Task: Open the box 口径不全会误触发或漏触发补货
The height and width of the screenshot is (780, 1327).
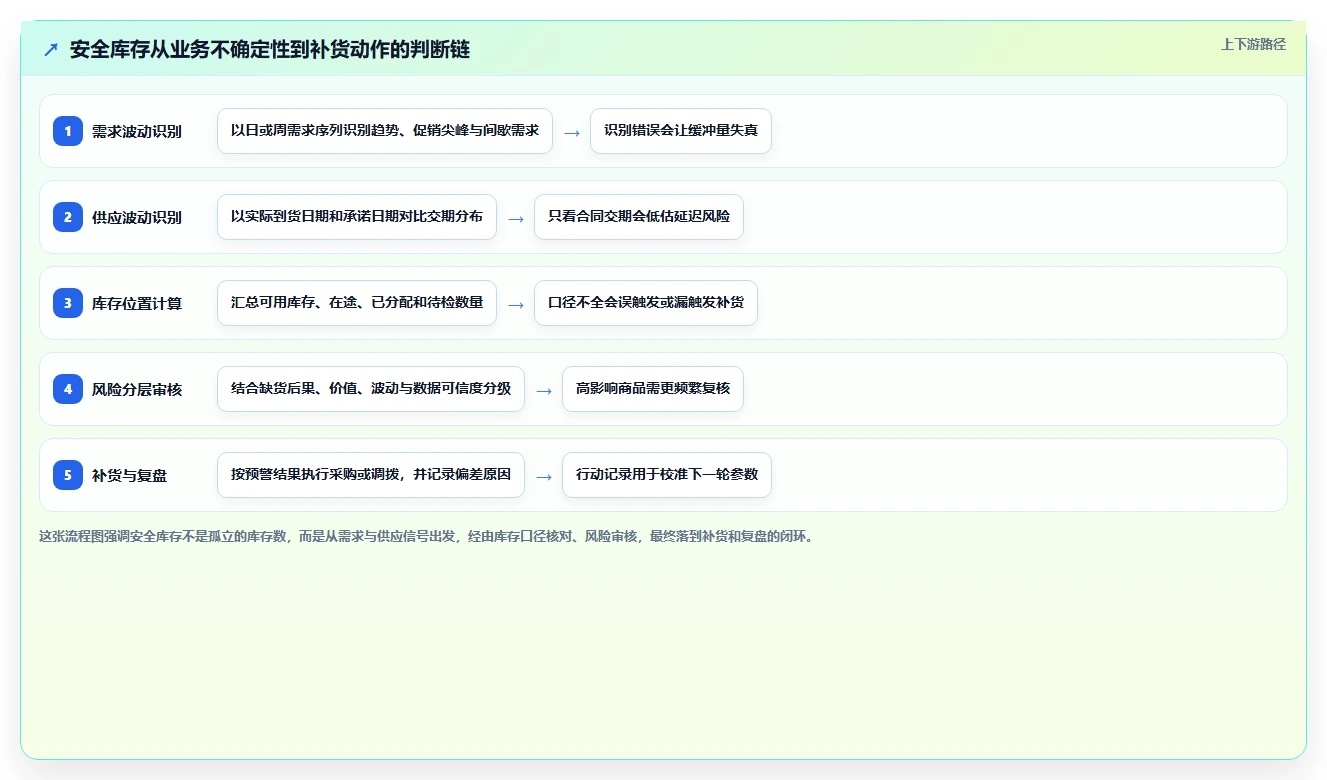Action: click(x=646, y=303)
